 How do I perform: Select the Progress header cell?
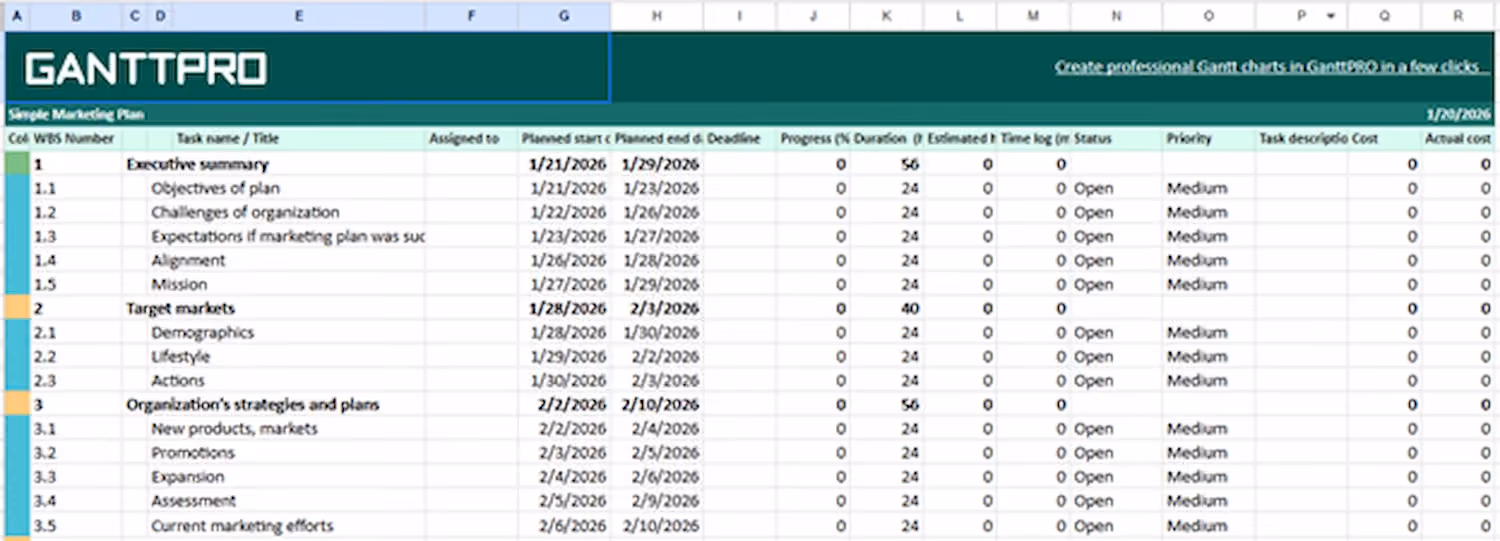[814, 139]
